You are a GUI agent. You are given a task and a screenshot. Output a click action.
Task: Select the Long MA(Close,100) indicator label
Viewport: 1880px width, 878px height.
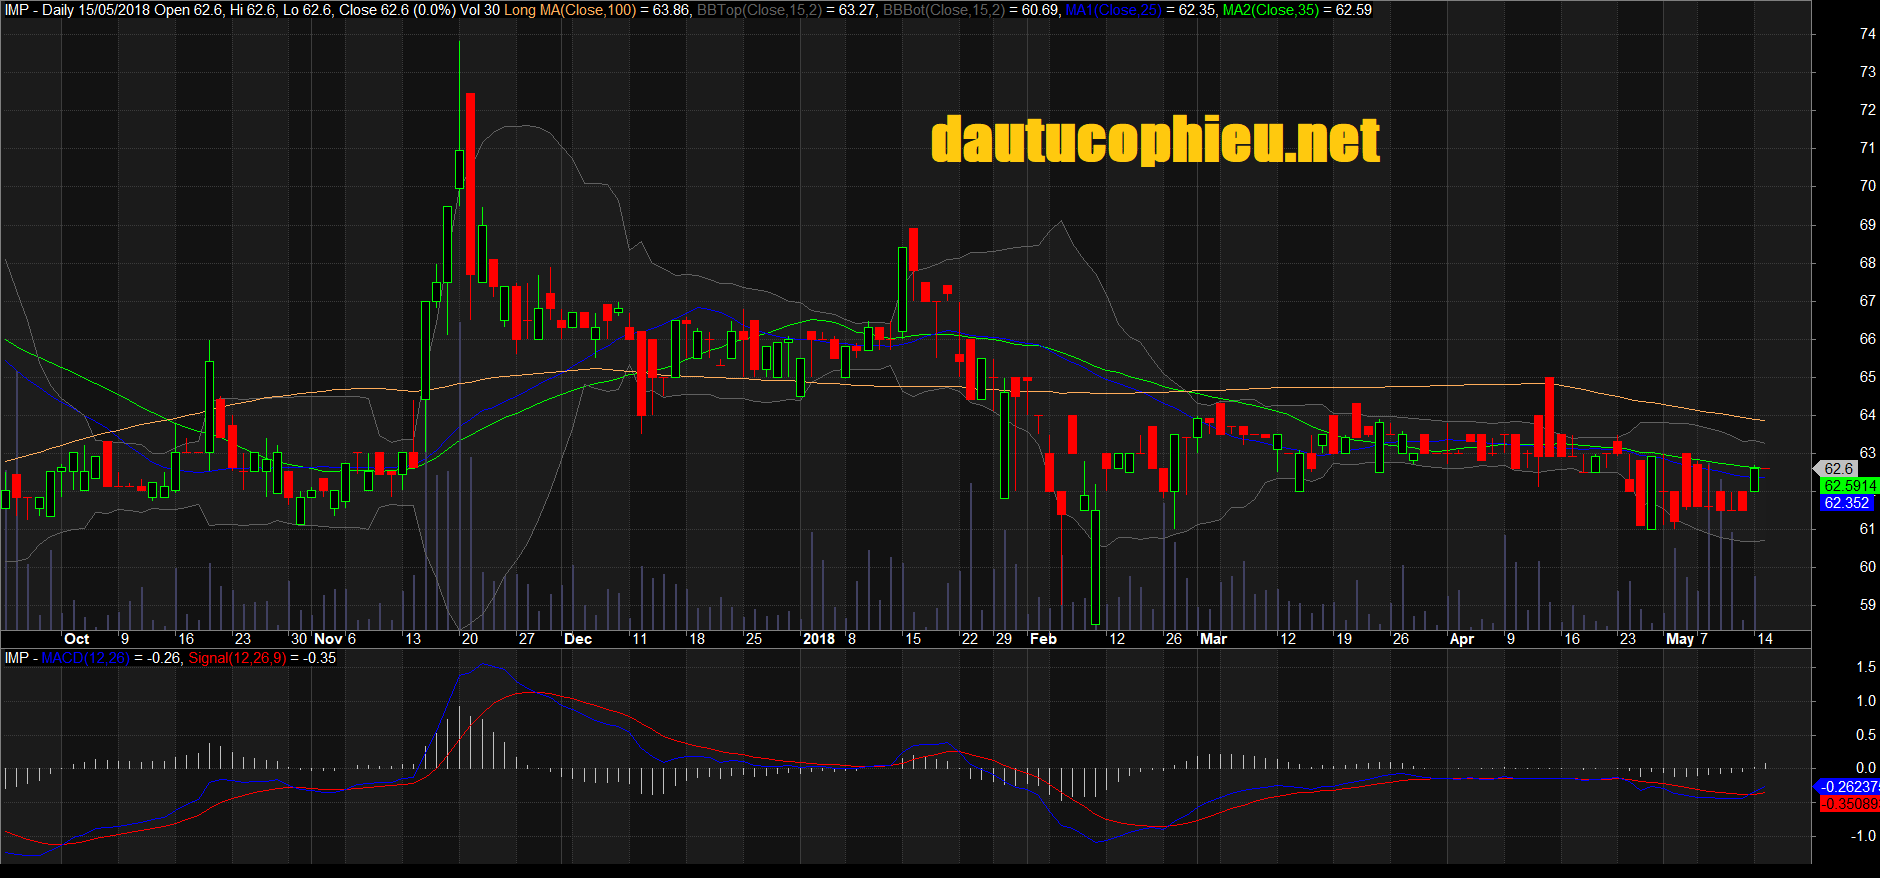point(569,10)
